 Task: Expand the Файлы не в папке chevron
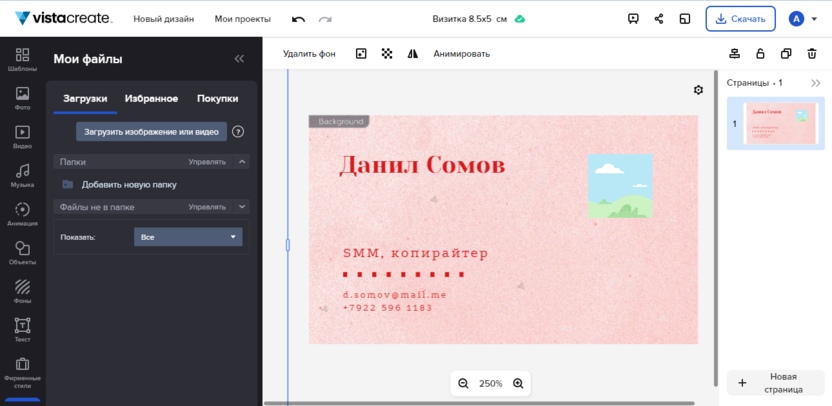(242, 207)
